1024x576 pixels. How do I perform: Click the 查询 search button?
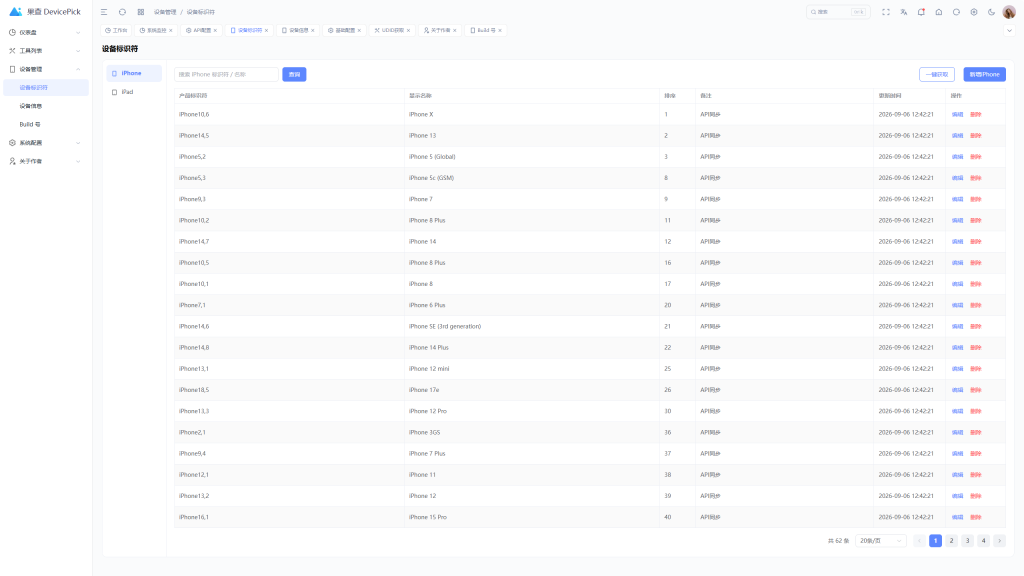coord(294,74)
